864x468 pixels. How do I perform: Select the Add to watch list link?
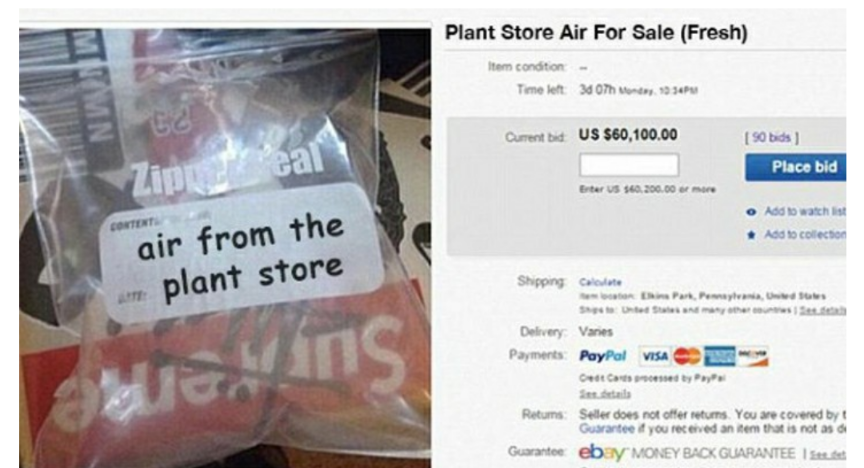805,211
